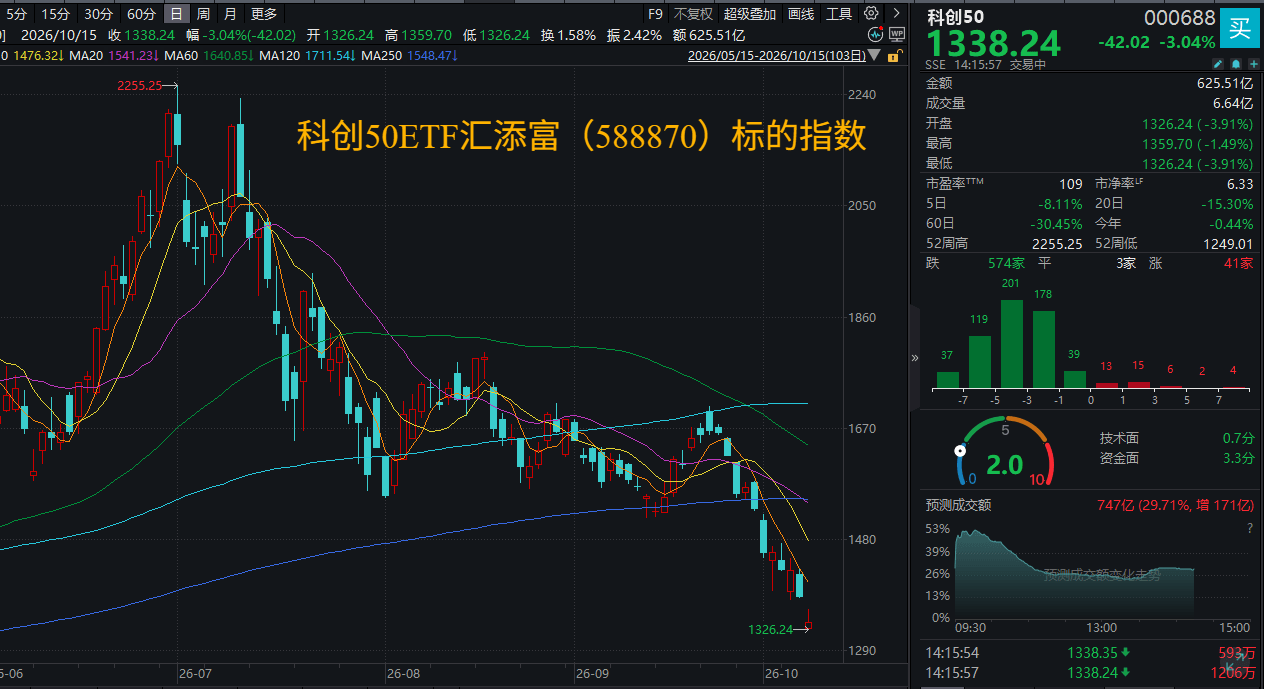Open the heartbeat monitor icon with the red dot
The image size is (1264, 689).
click(x=876, y=33)
